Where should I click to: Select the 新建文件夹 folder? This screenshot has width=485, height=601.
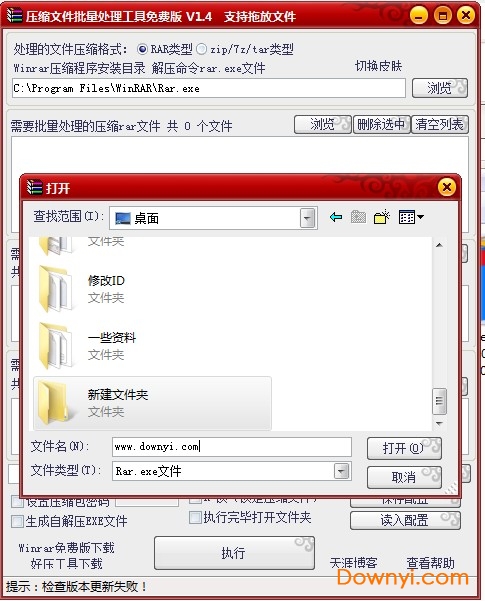[152, 403]
